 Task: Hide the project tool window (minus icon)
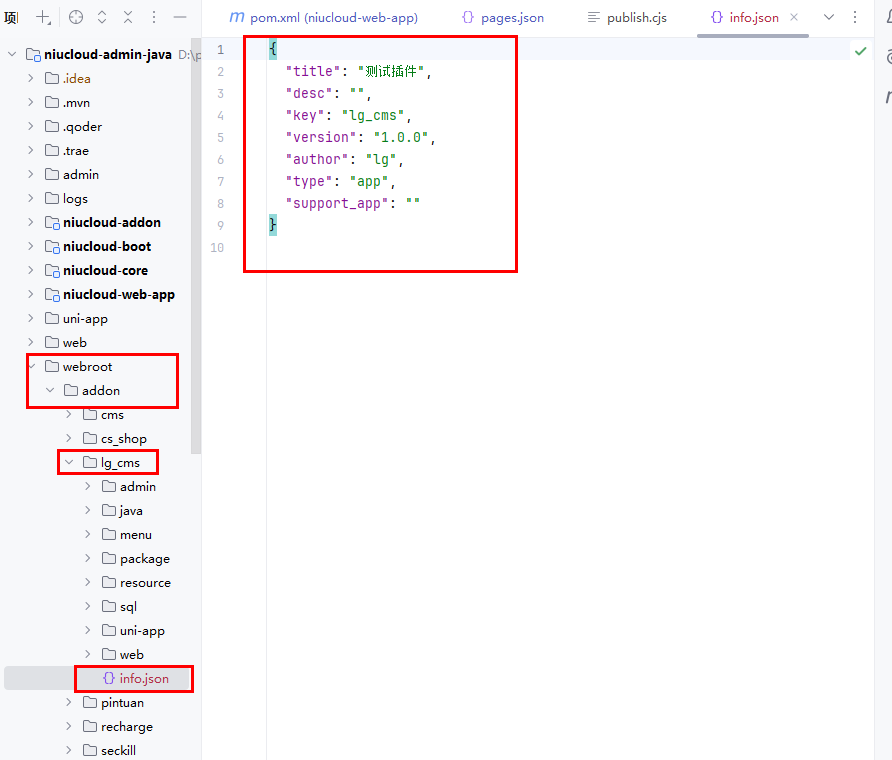click(180, 17)
